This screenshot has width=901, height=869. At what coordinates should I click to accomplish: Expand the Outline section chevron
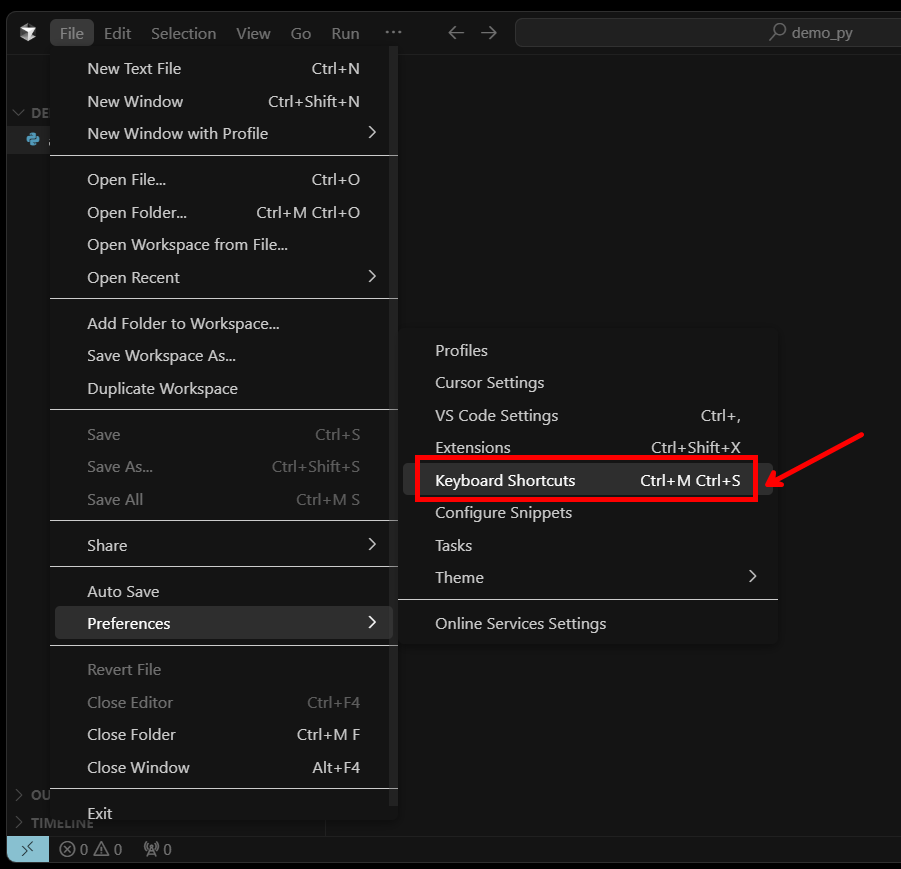pos(19,795)
